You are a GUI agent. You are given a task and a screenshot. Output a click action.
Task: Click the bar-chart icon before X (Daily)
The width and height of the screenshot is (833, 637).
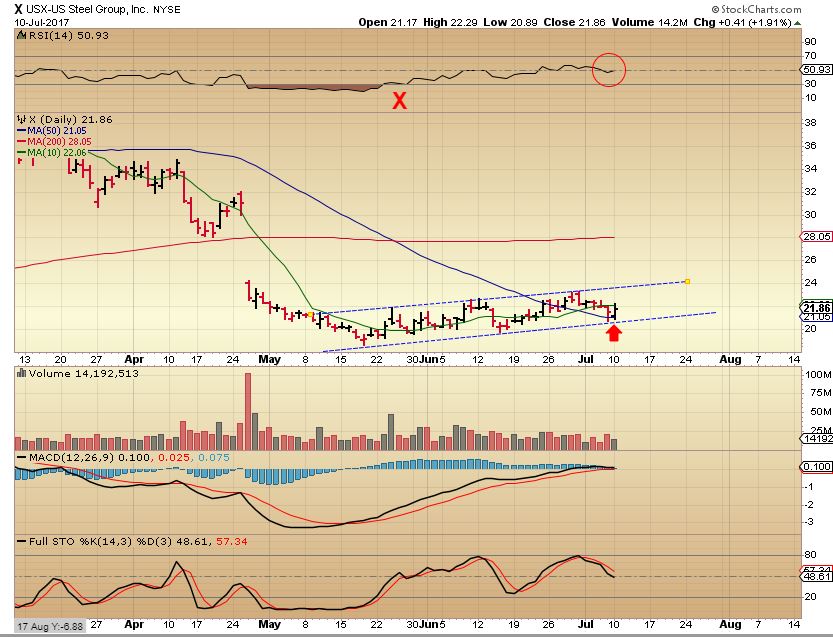(x=21, y=120)
